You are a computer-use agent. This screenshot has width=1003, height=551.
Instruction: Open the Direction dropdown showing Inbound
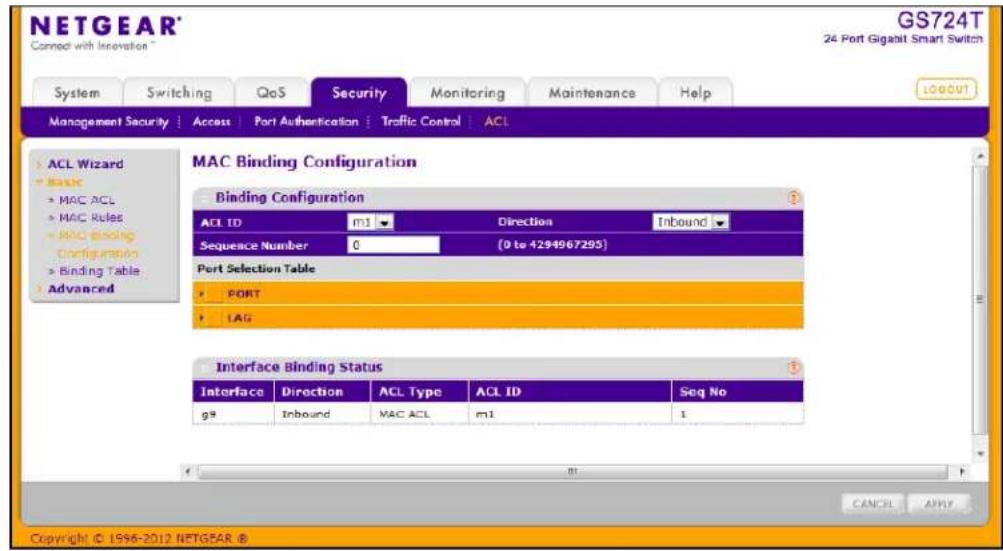(691, 222)
